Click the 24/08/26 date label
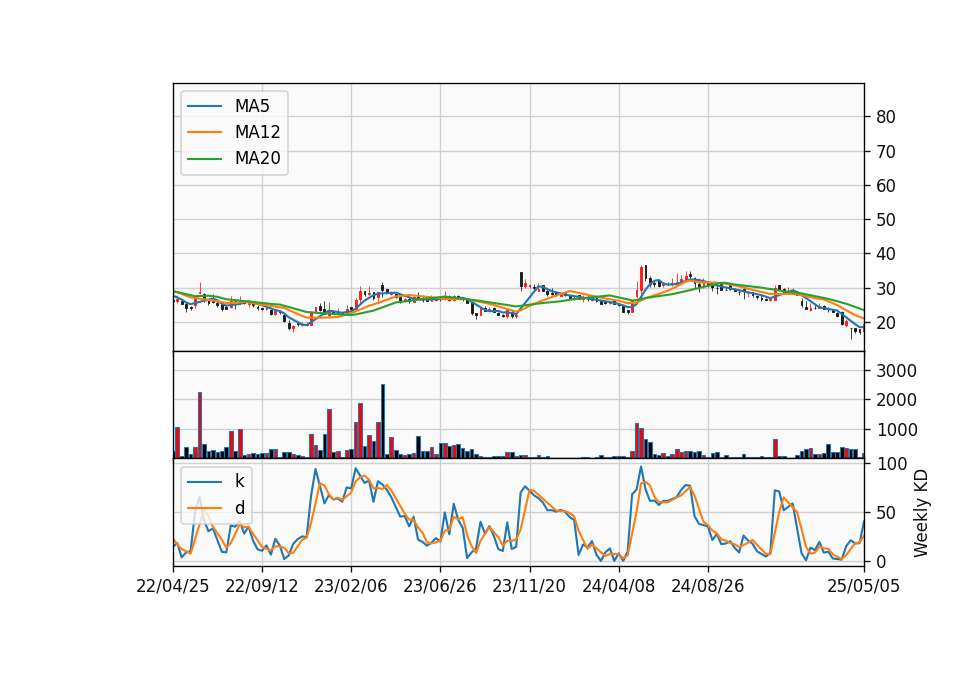Image resolution: width=960 pixels, height=690 pixels. tap(708, 586)
